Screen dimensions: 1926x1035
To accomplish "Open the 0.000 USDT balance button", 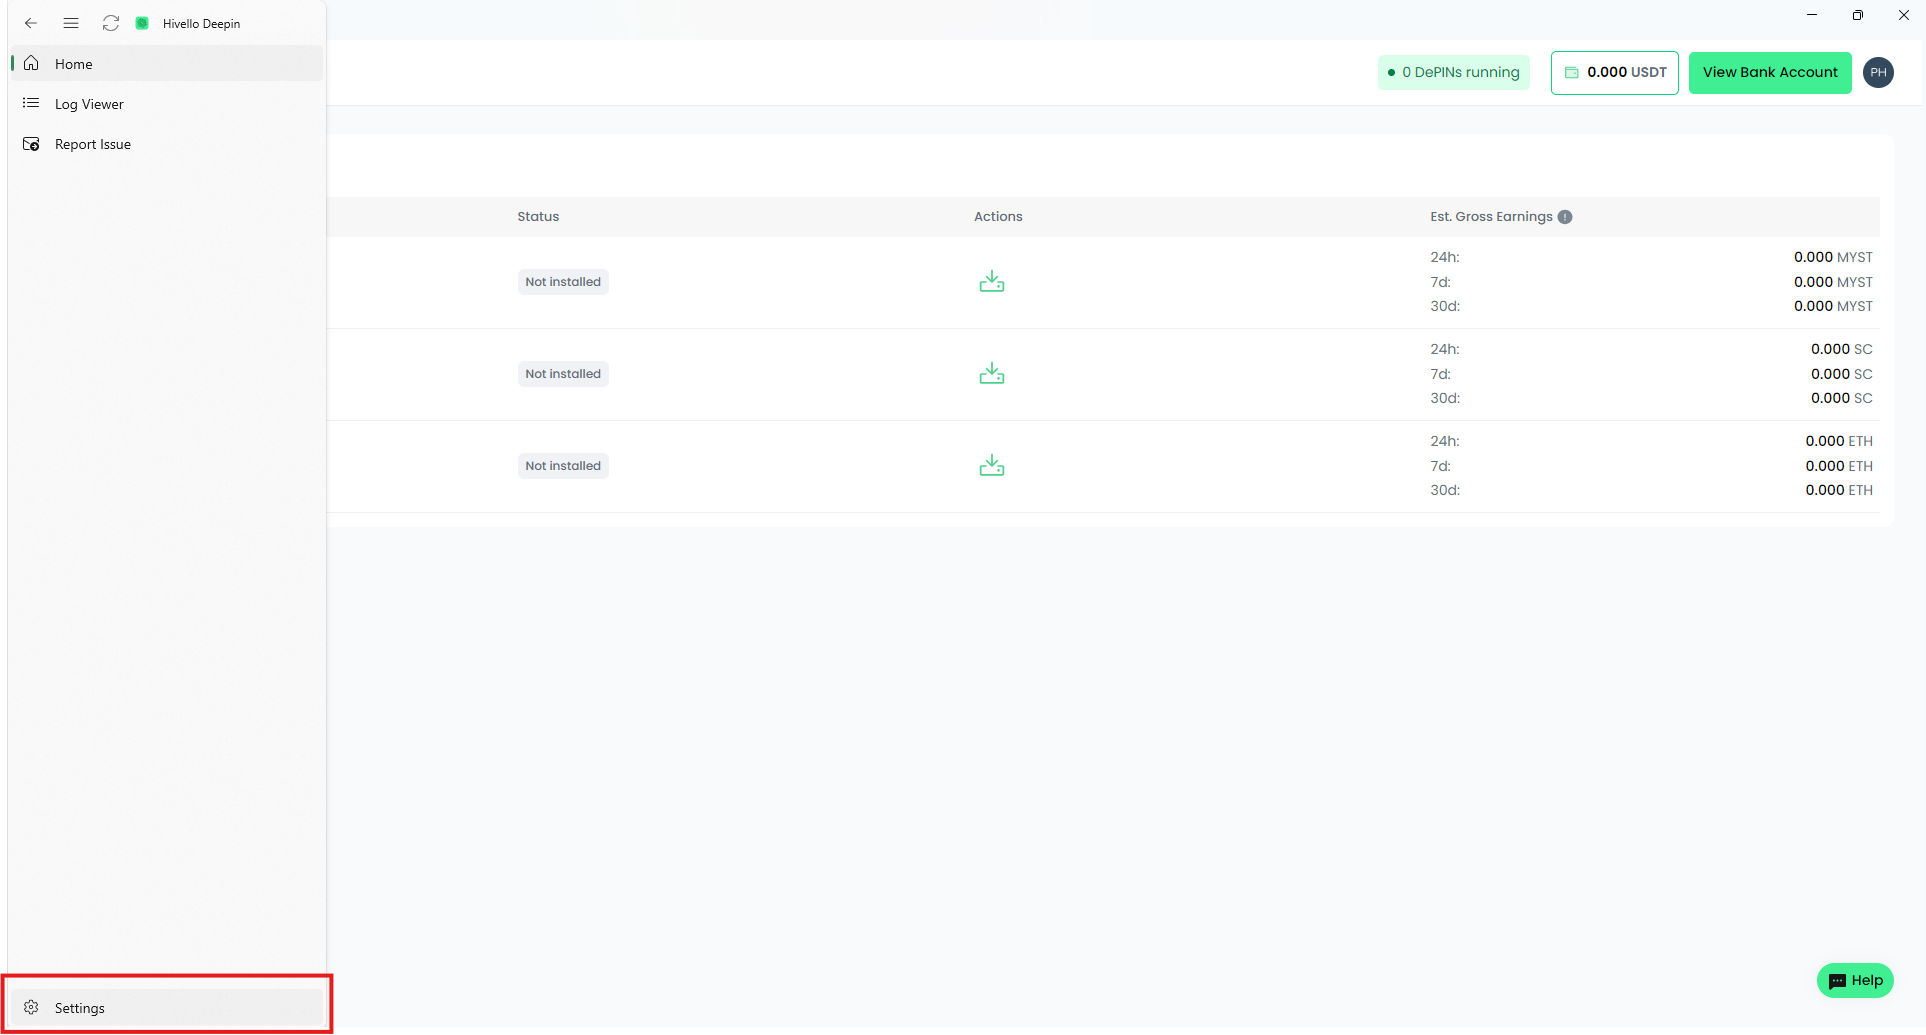I will click(1614, 72).
